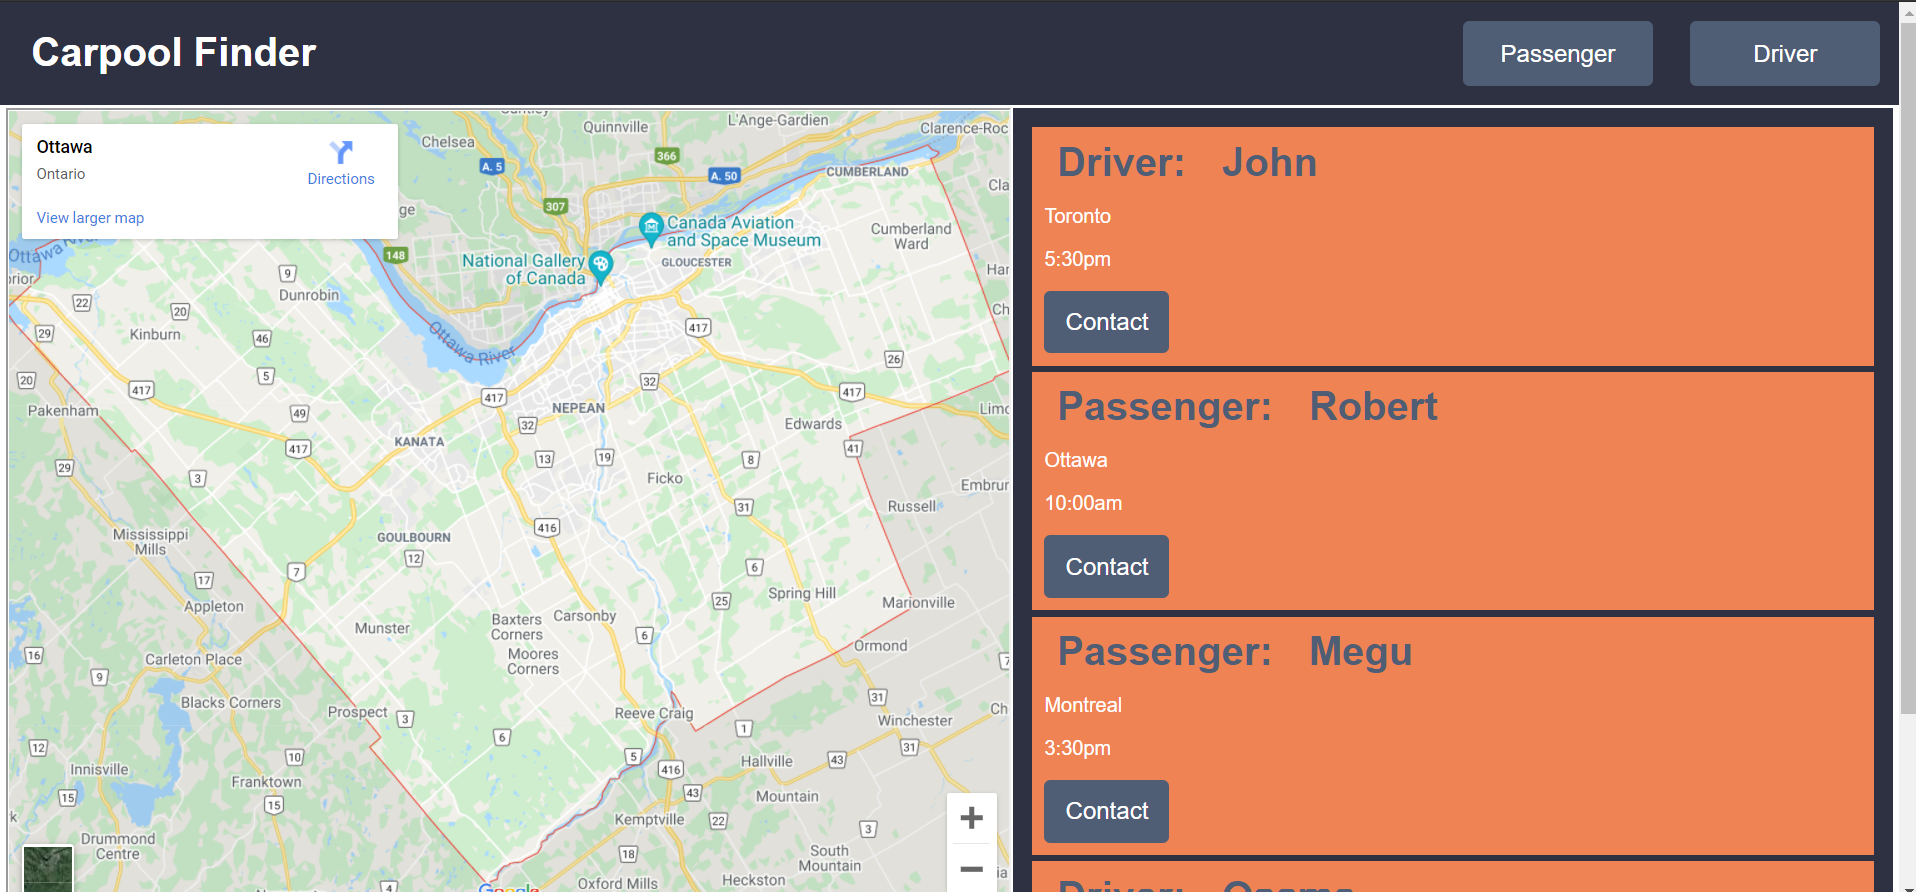Contact driver John
The height and width of the screenshot is (892, 1916).
1106,322
